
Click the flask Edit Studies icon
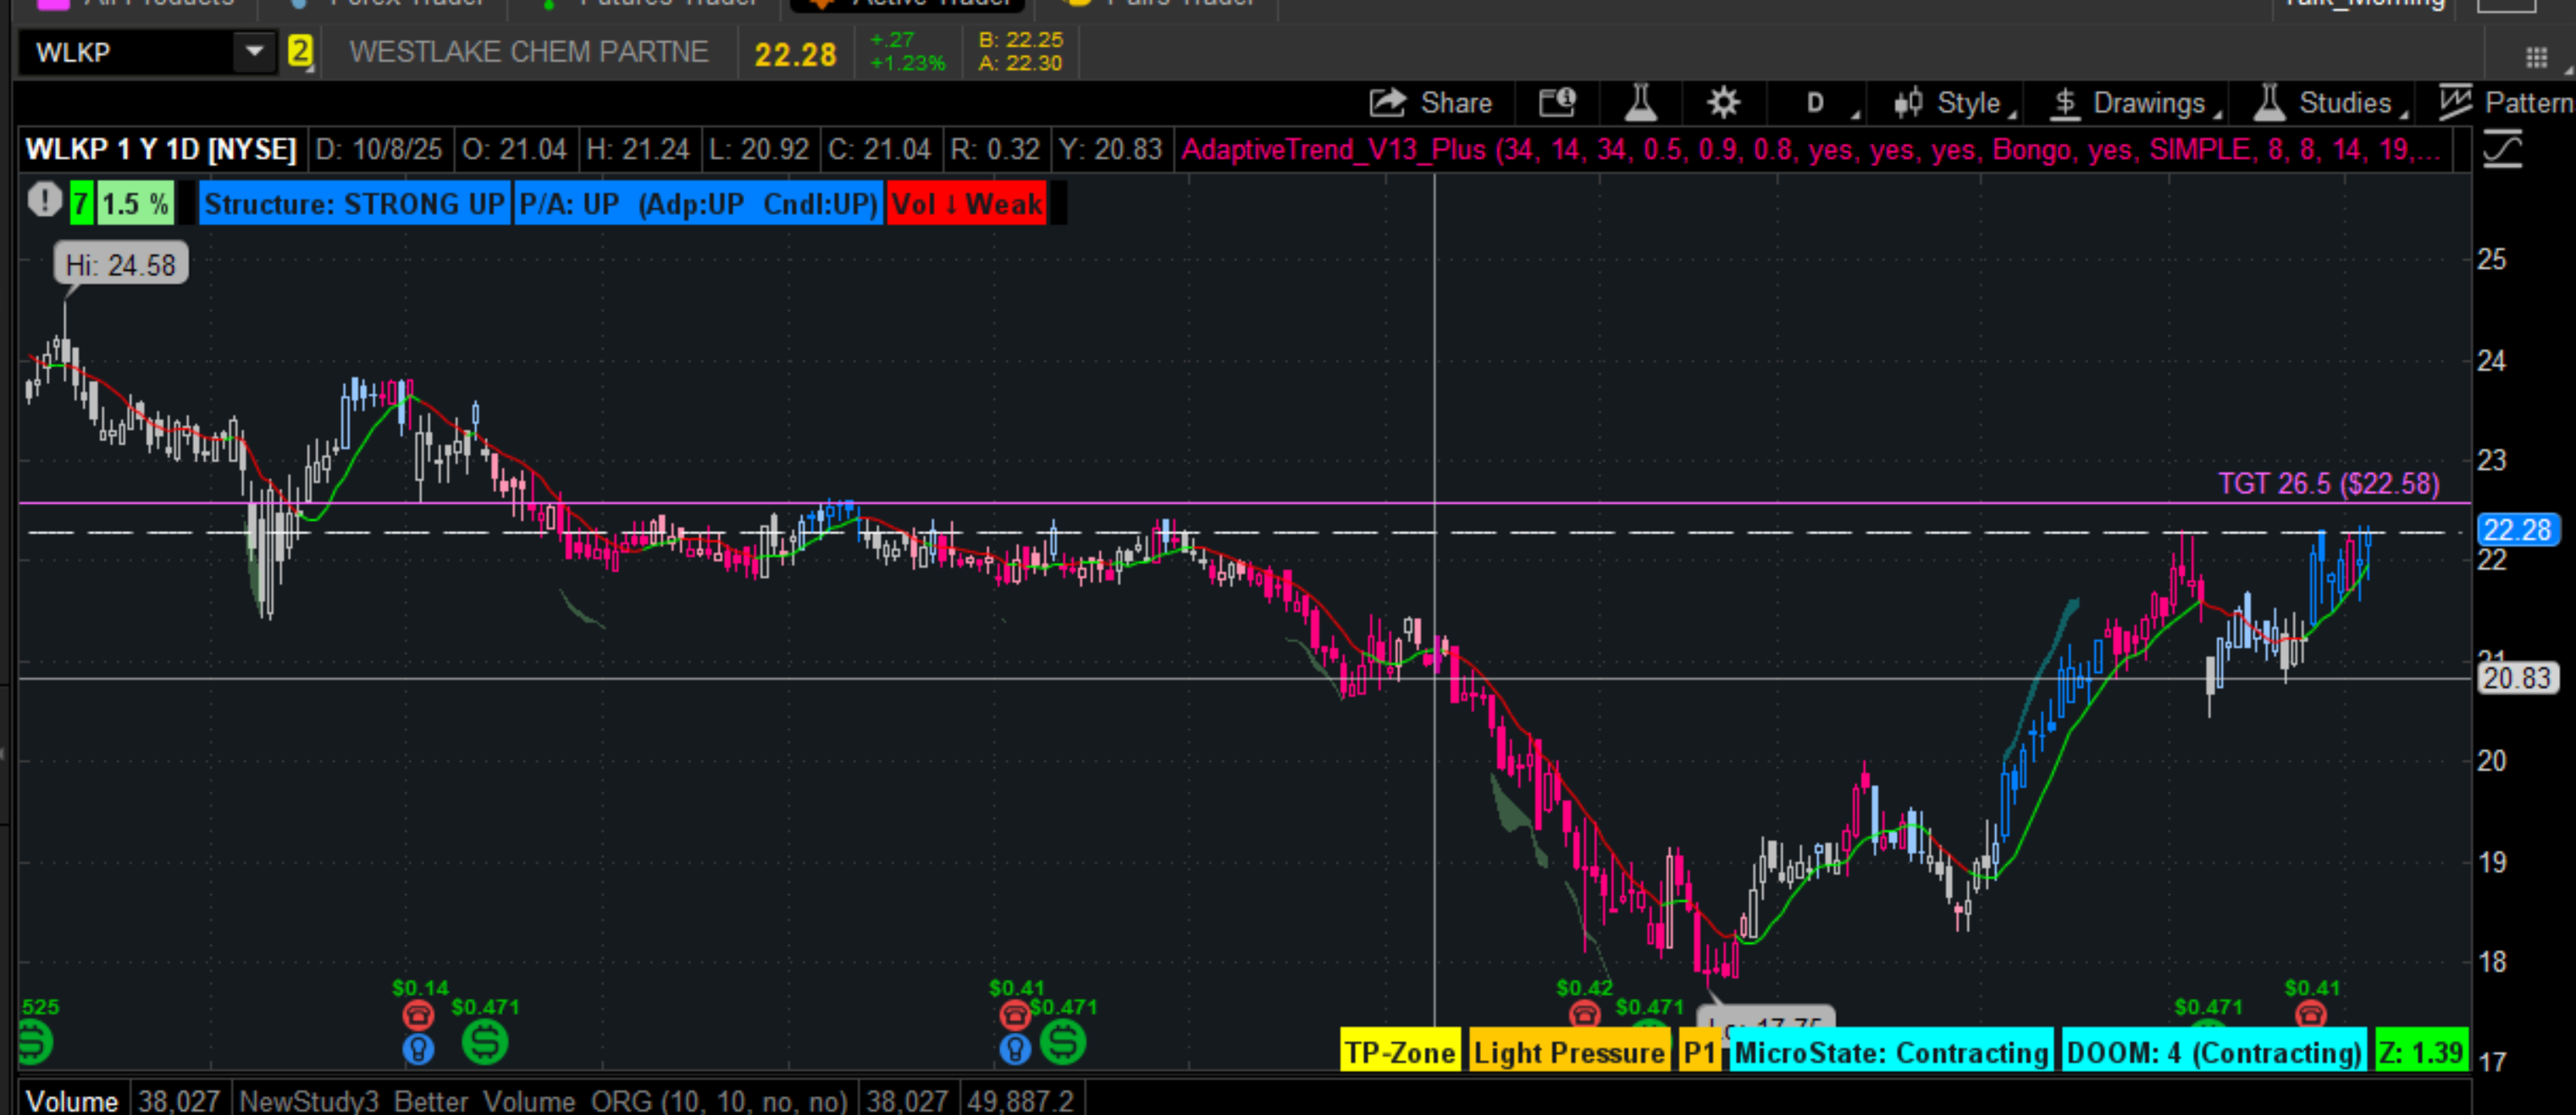tap(1640, 103)
